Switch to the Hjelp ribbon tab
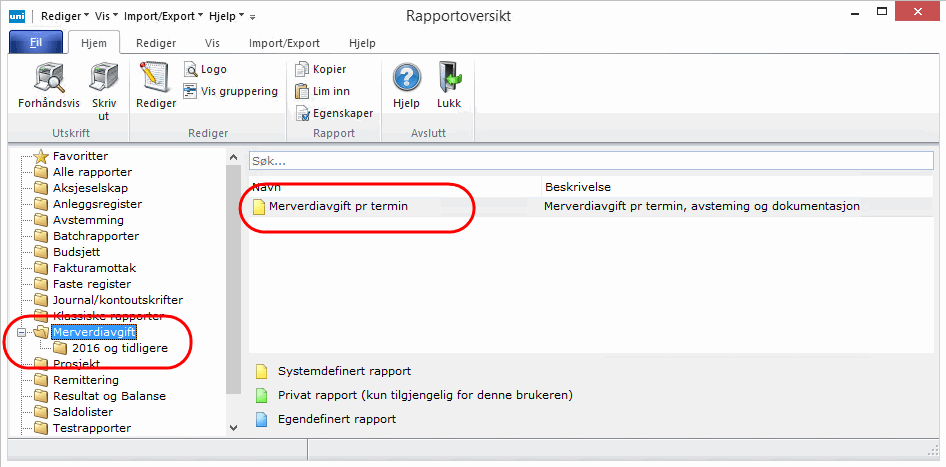Screen dimensions: 946x467 (x=362, y=43)
